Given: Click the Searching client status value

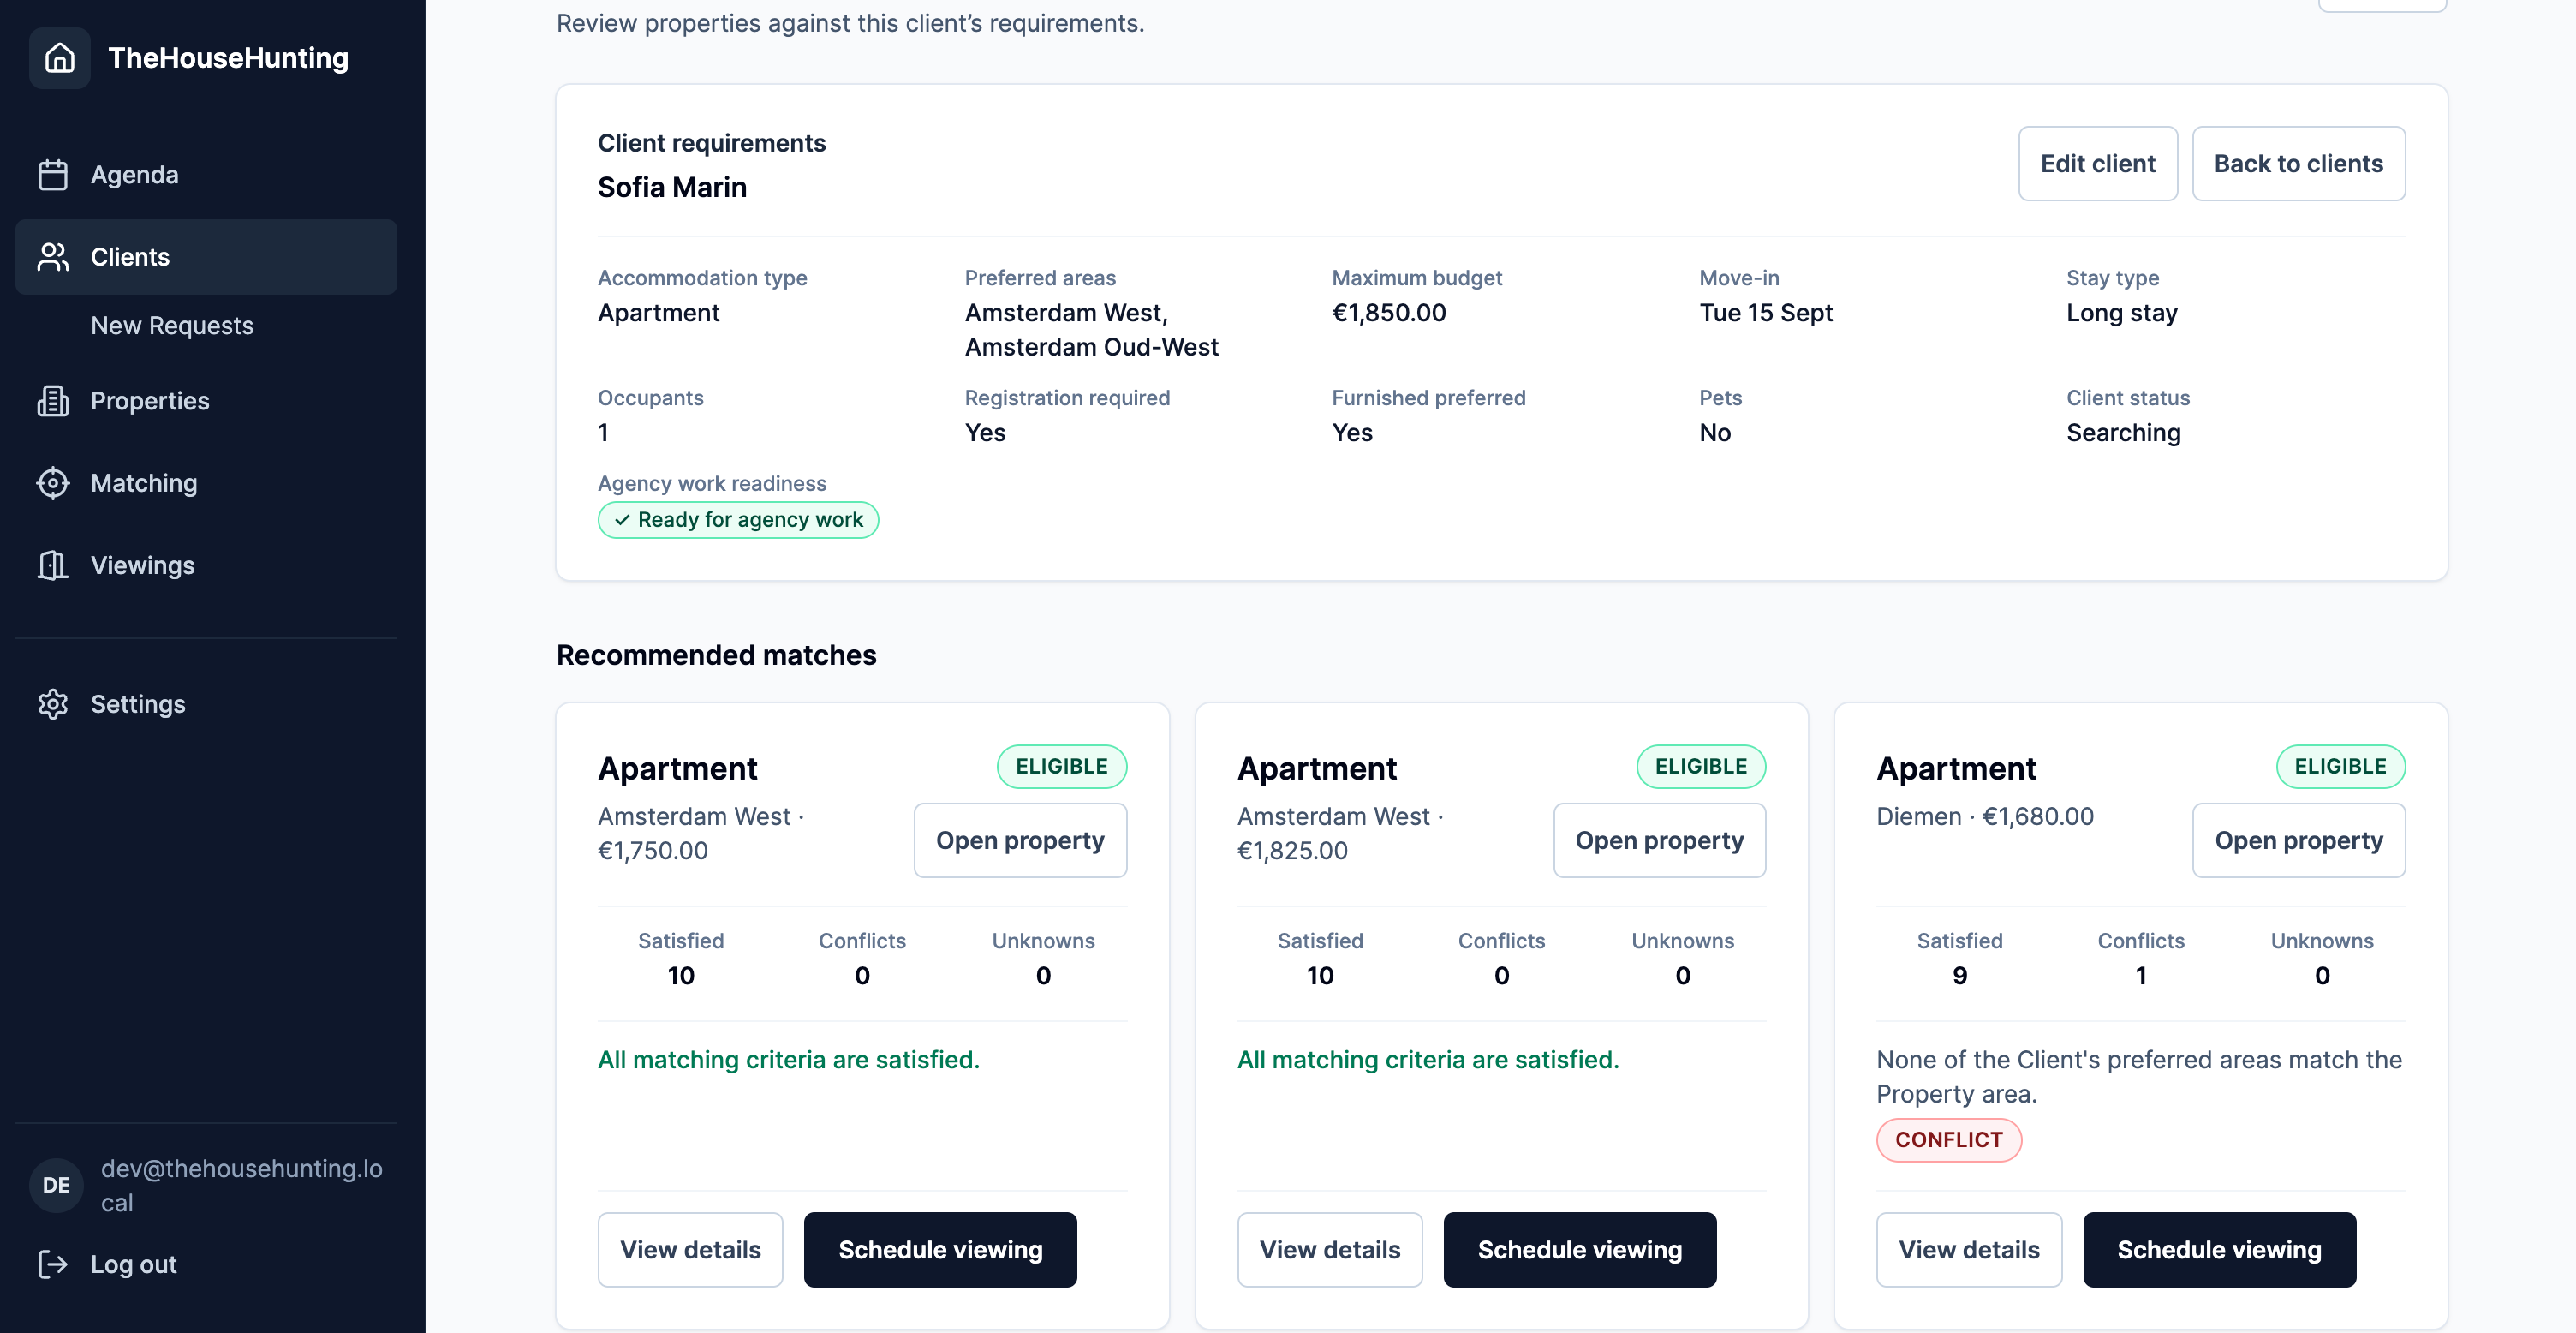Looking at the screenshot, I should pos(2123,432).
